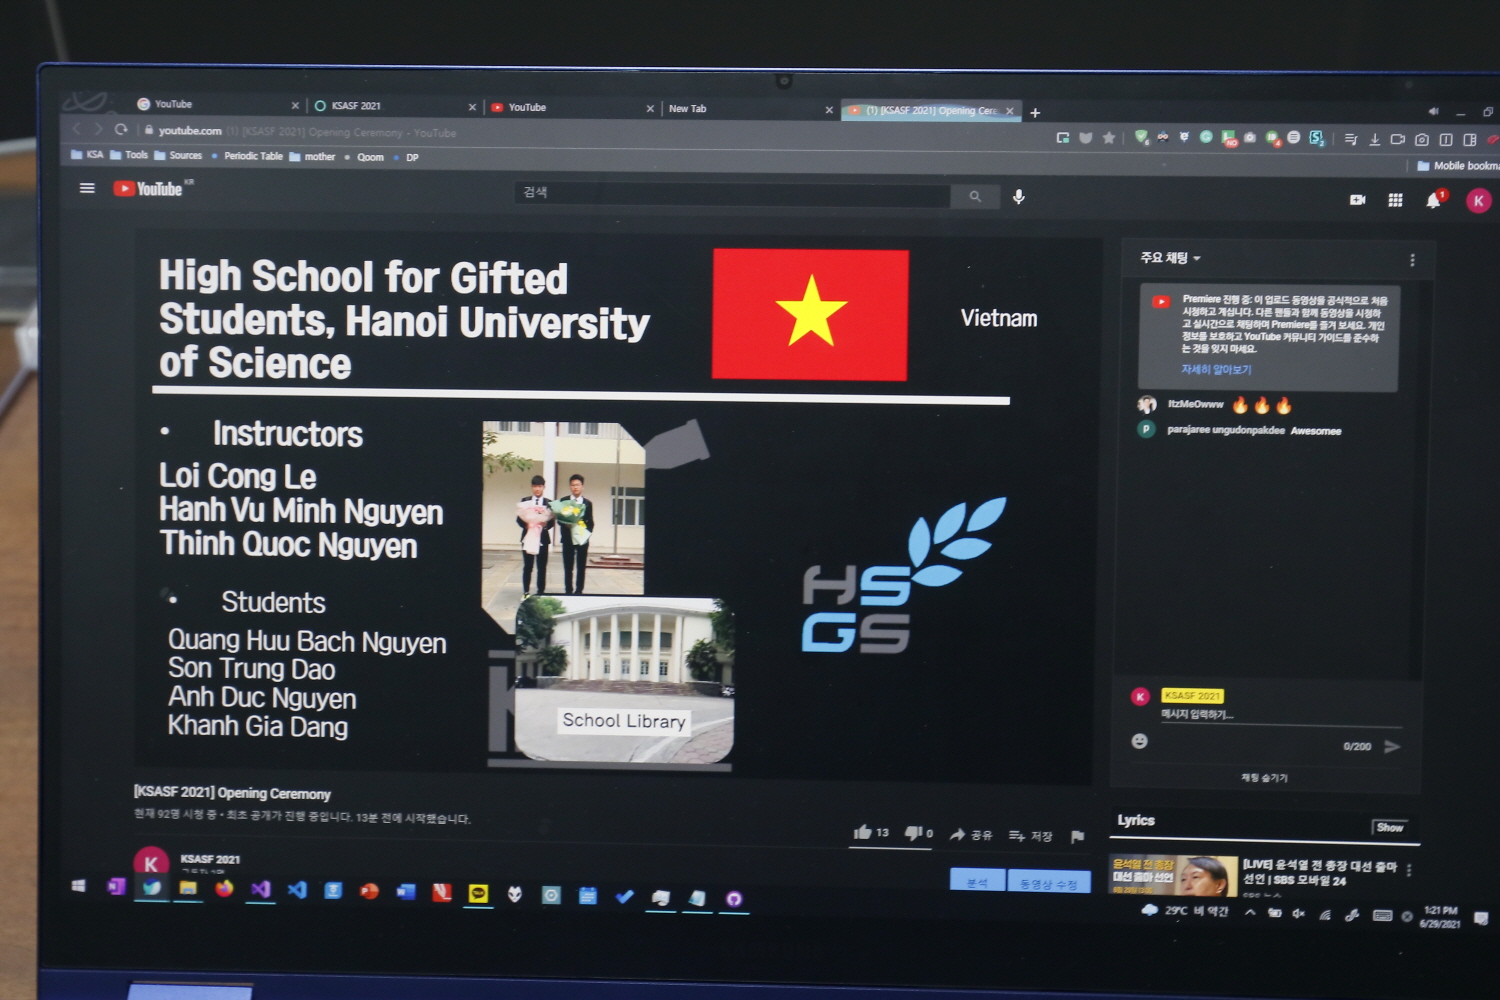Open the Qoom bookmark
Viewport: 1500px width, 1000px height.
pyautogui.click(x=364, y=157)
